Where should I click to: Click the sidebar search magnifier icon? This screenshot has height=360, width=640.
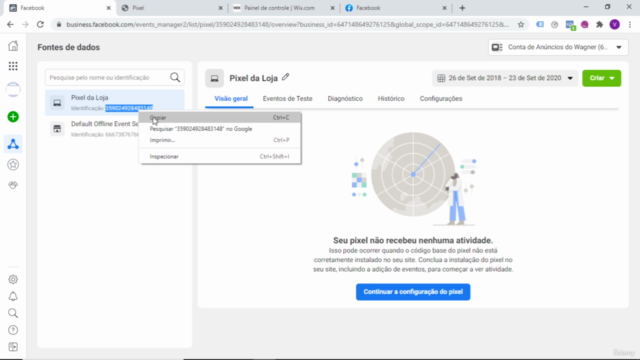point(13,313)
